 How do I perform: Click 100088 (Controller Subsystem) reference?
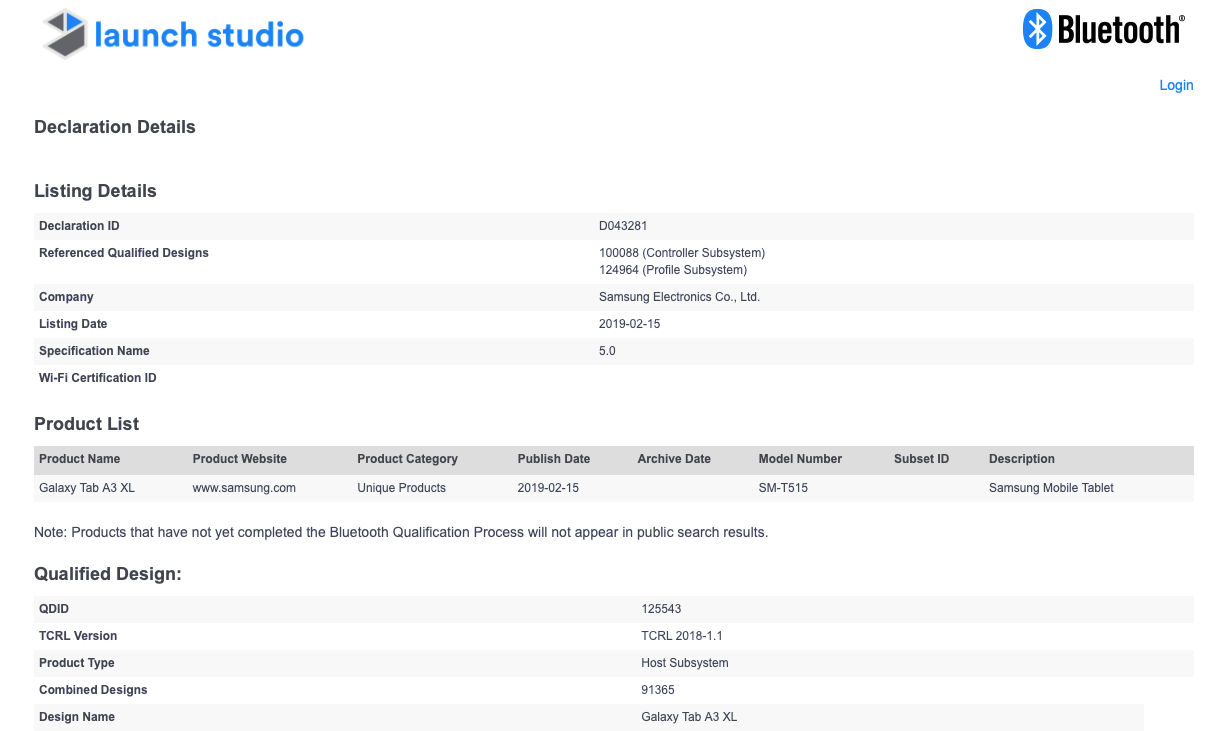(x=682, y=253)
